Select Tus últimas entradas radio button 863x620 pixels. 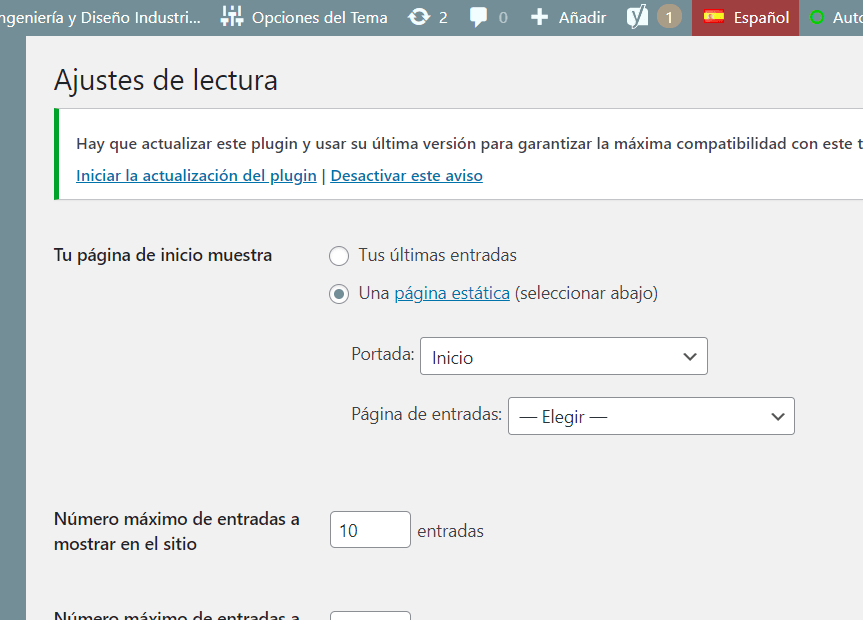pos(339,256)
